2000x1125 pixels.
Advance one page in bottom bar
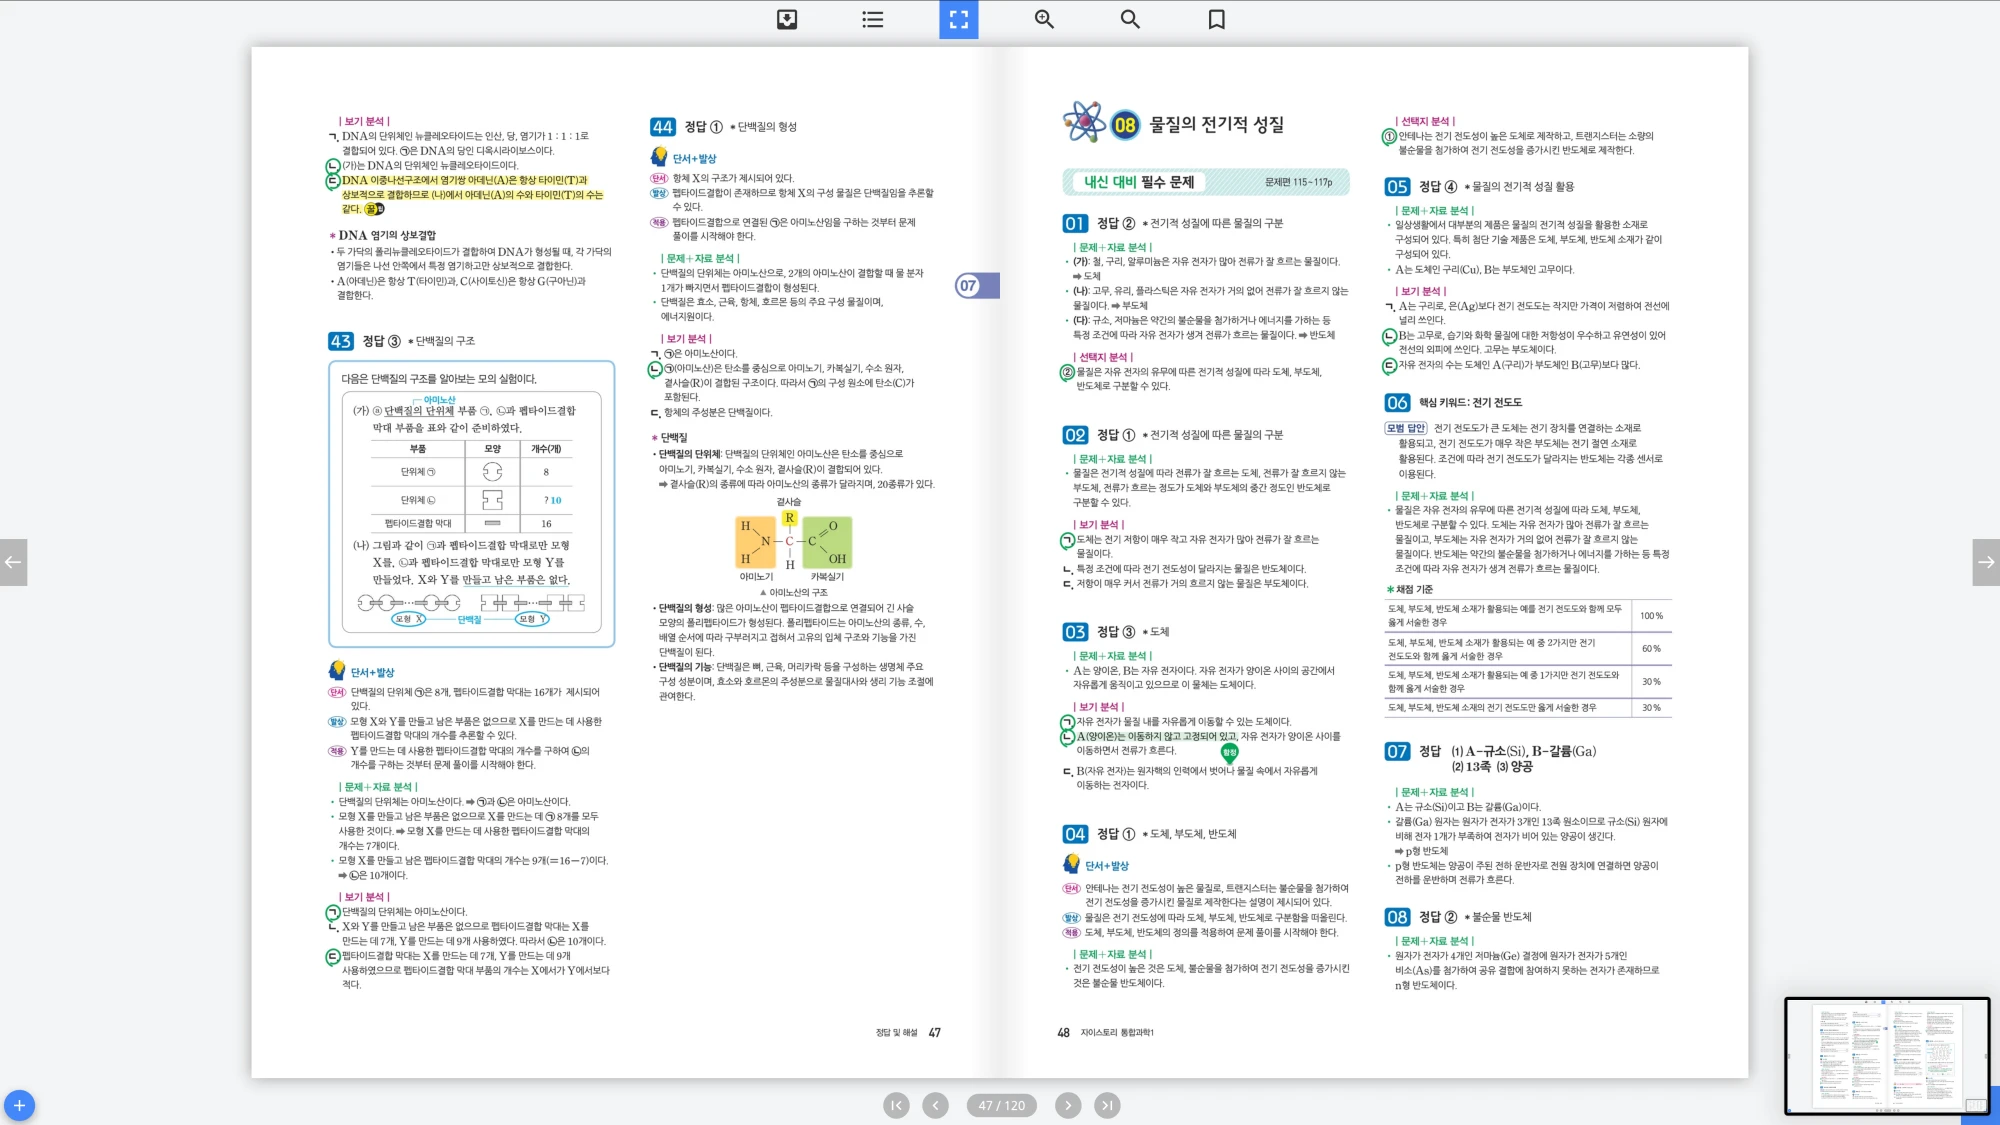pos(1068,1105)
